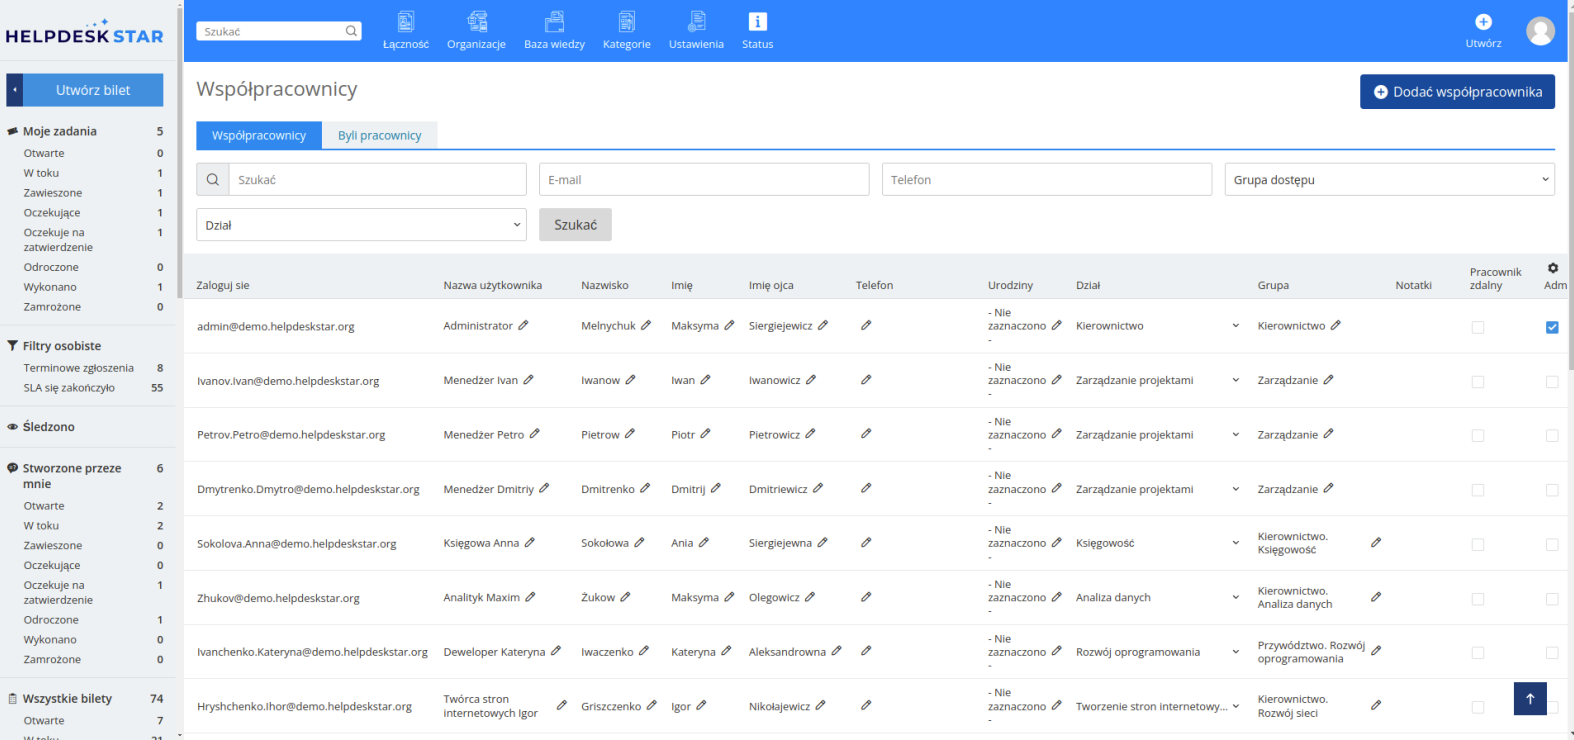The height and width of the screenshot is (740, 1574).
Task: Edit Administrator username with pencil icon
Action: 523,326
